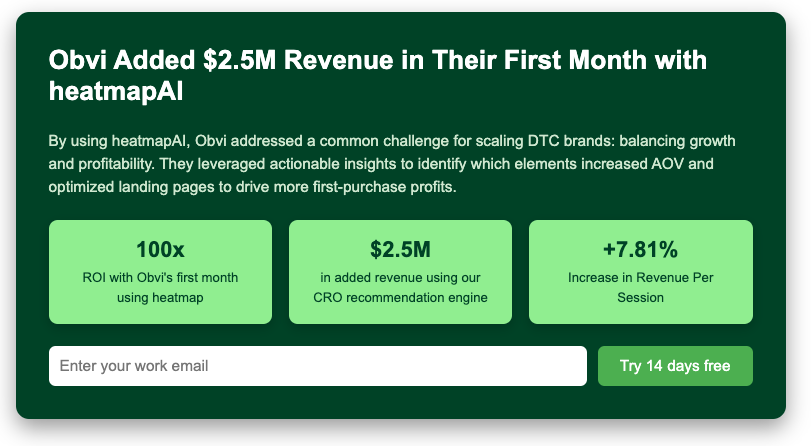Click the 'Try 14 days free' button
811x446 pixels.
point(675,366)
